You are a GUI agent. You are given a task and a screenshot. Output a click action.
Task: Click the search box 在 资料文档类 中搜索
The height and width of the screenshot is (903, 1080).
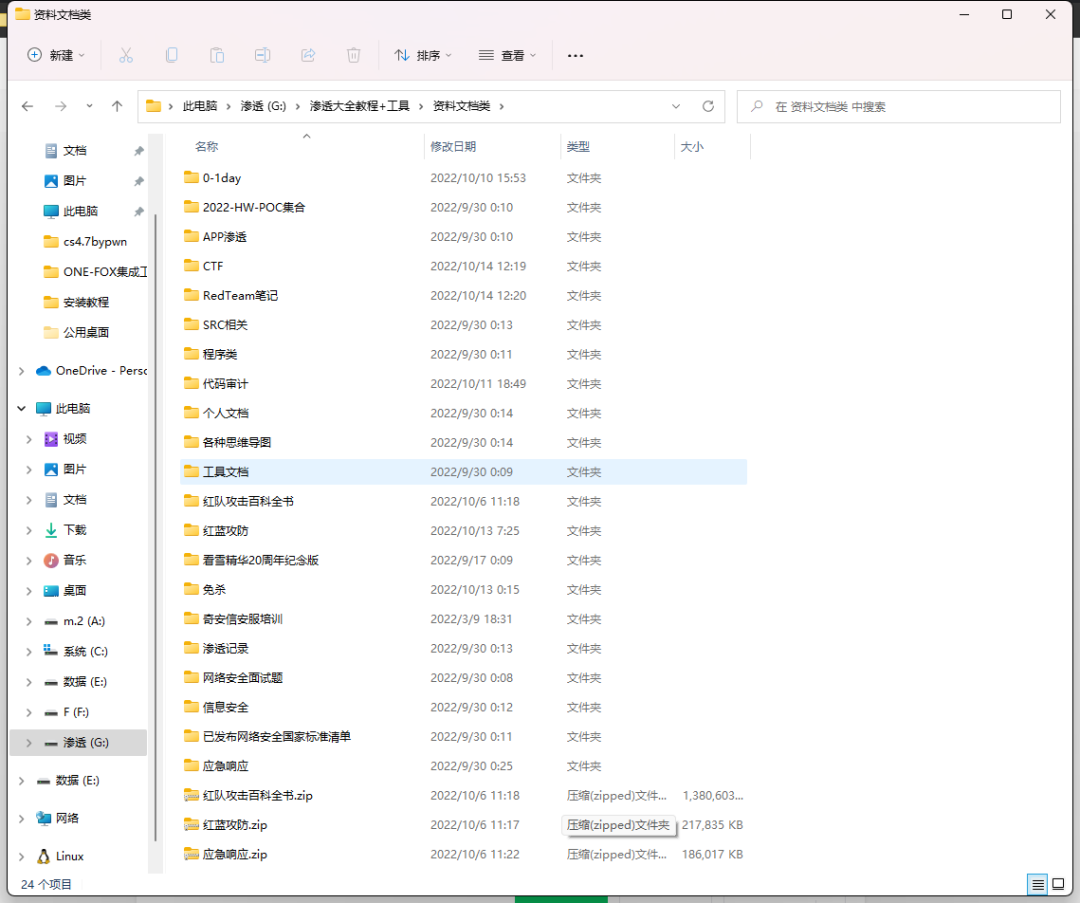tap(899, 107)
